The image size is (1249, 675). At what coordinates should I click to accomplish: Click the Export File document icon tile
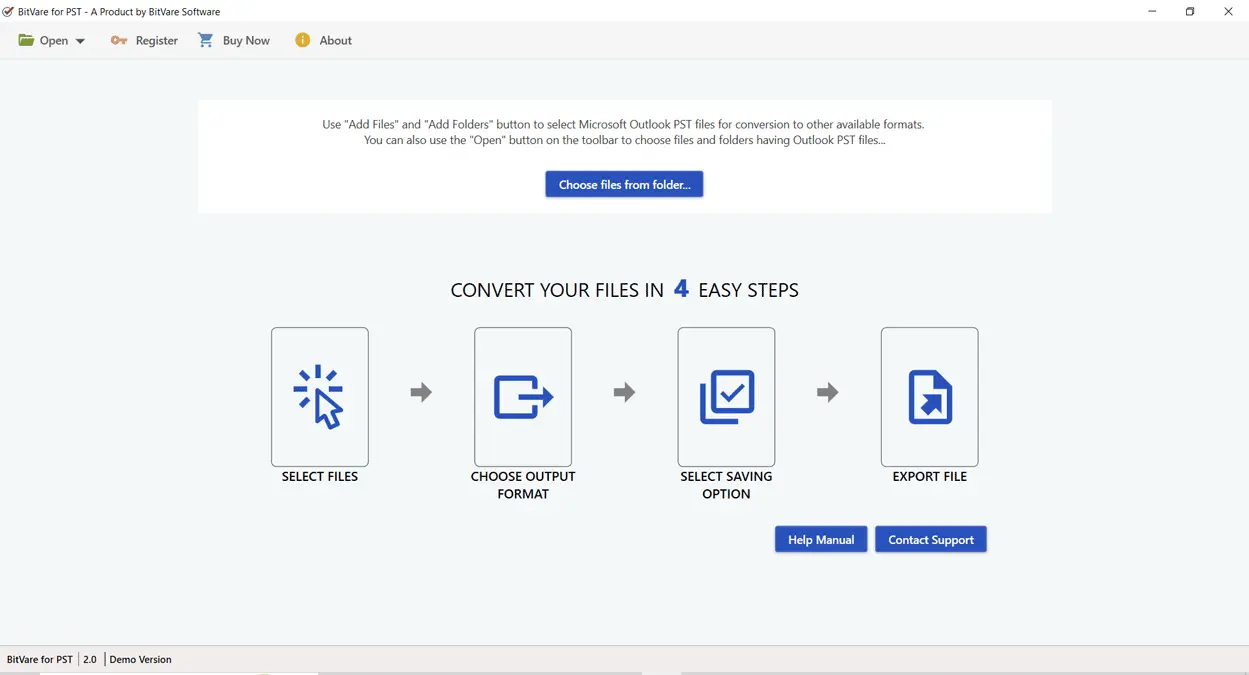[929, 396]
